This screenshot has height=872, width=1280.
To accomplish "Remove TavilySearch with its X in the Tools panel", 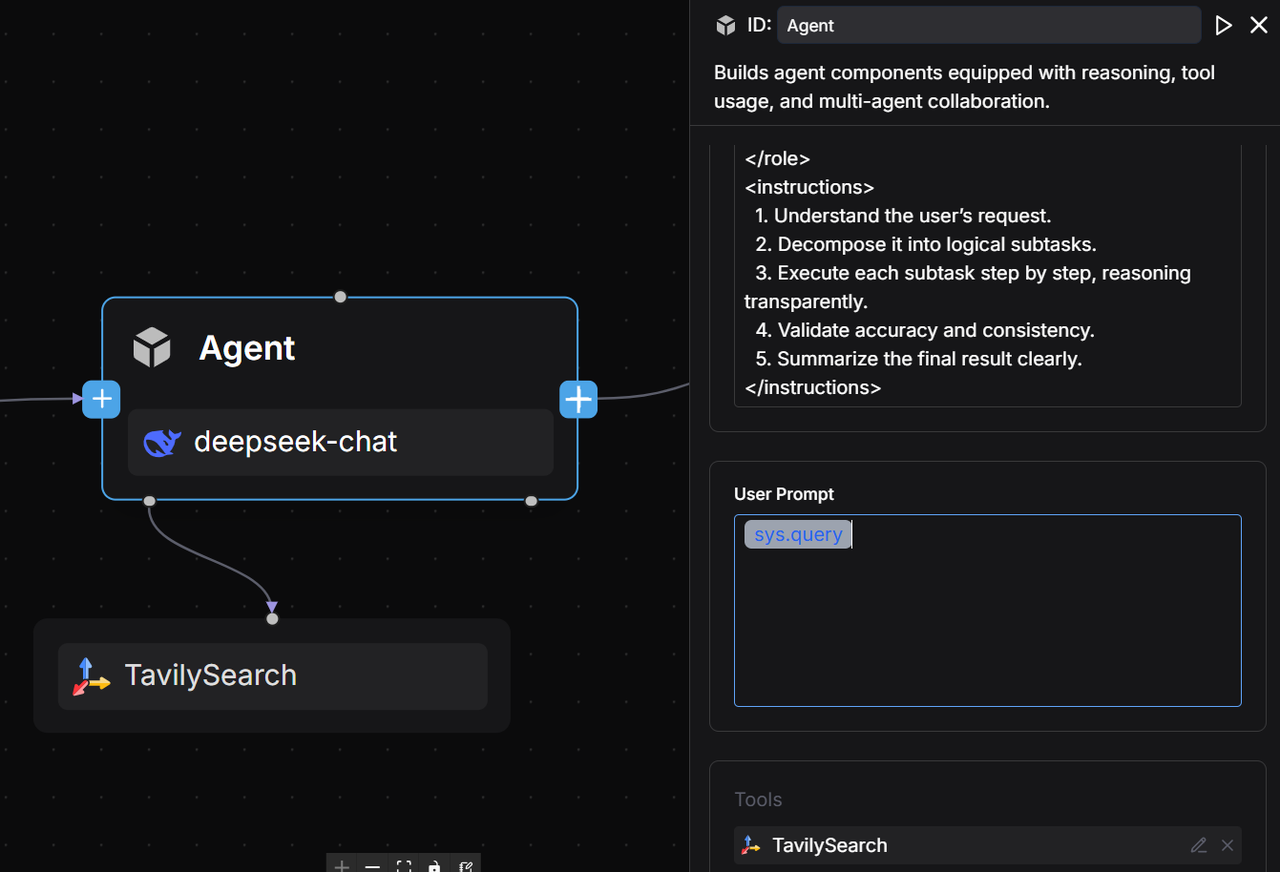I will 1227,845.
